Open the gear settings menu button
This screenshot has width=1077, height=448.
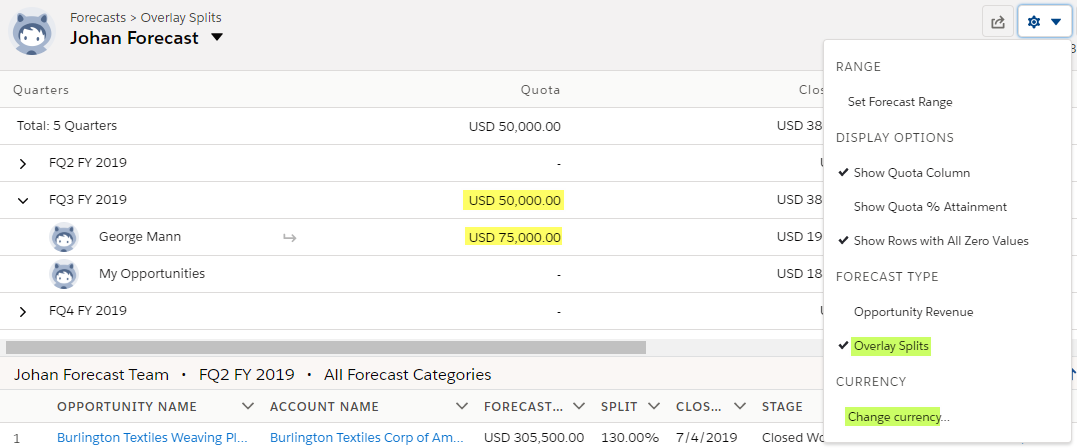pyautogui.click(x=1044, y=22)
